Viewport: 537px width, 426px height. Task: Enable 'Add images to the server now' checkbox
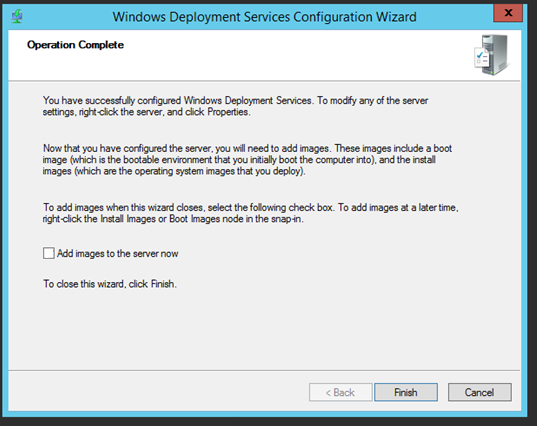coord(49,253)
